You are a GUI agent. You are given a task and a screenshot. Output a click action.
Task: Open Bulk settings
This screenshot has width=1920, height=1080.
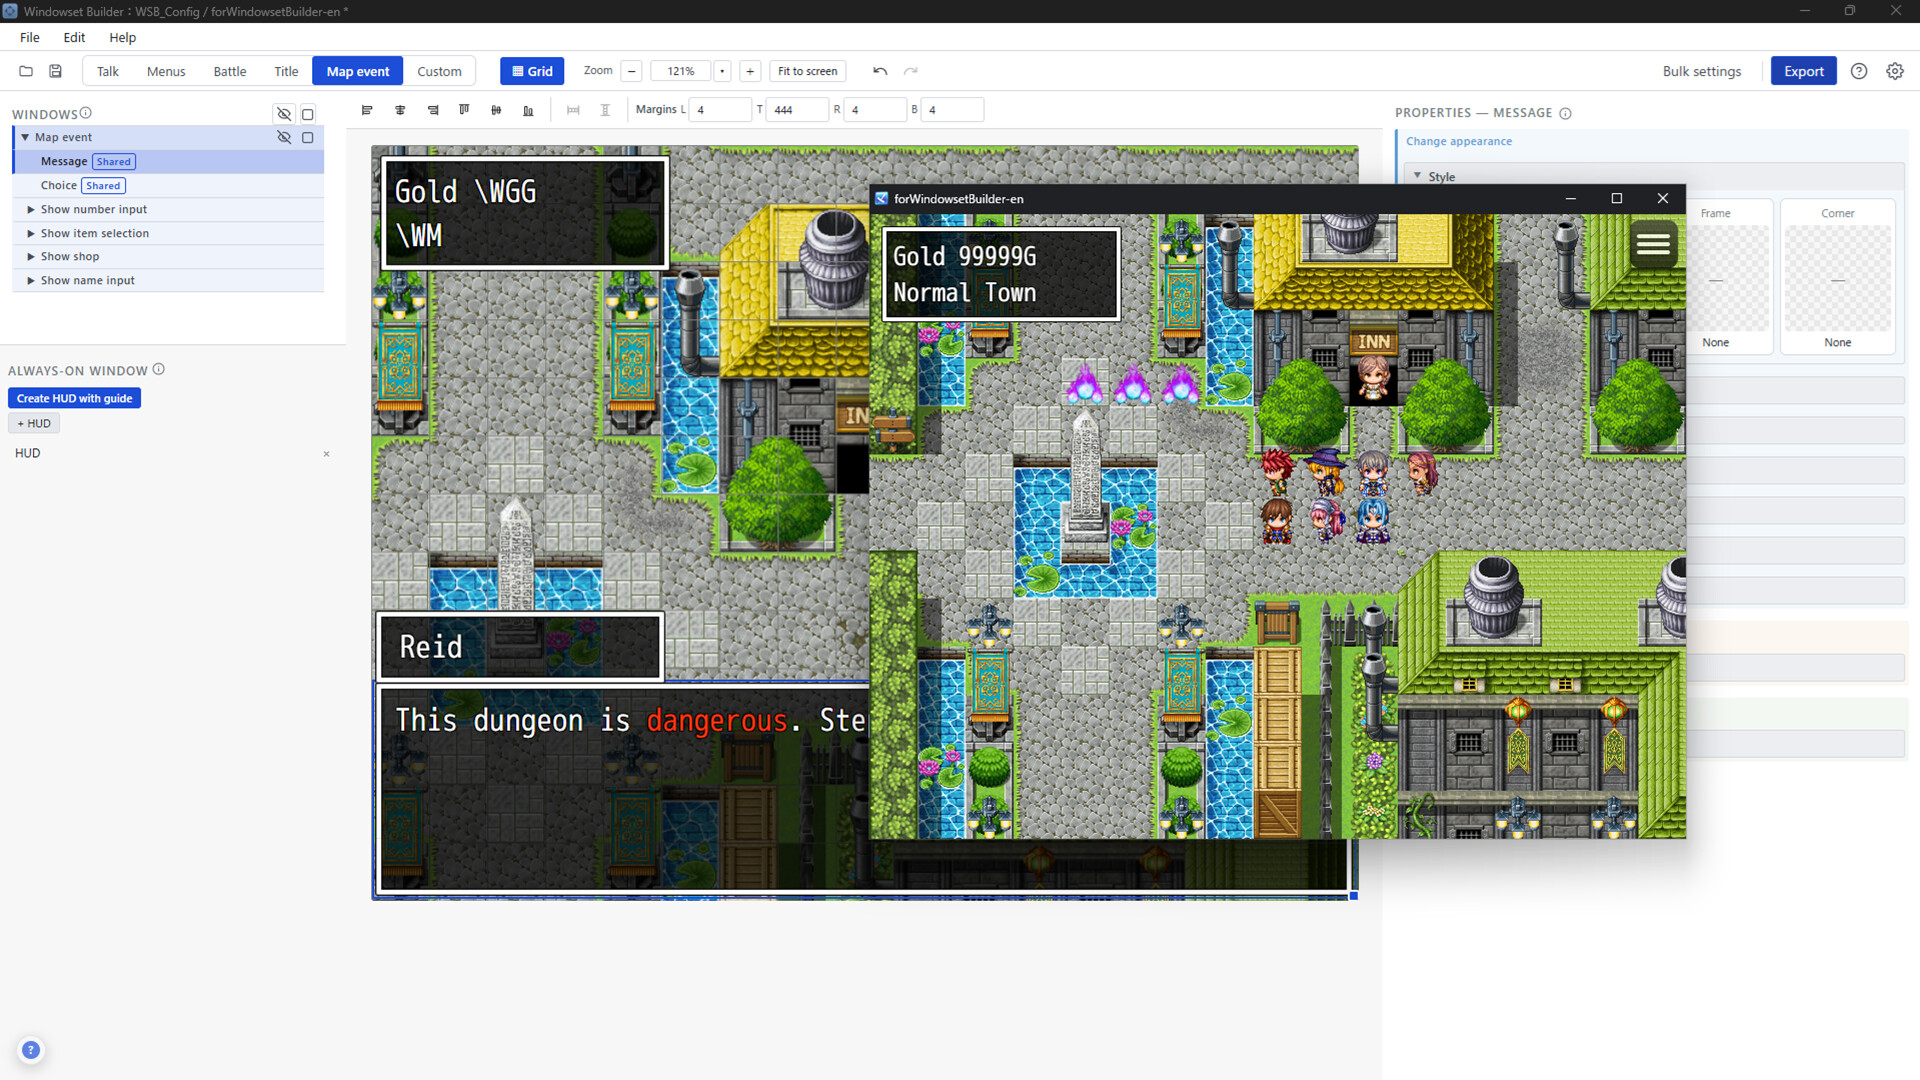coord(1701,71)
